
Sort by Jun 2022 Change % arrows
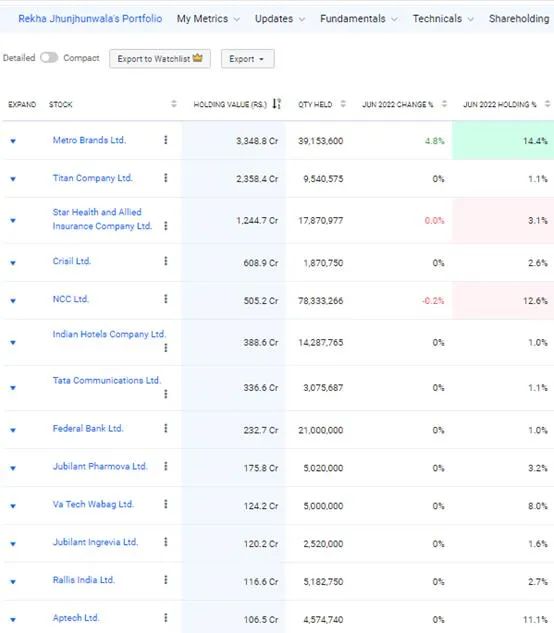click(444, 104)
